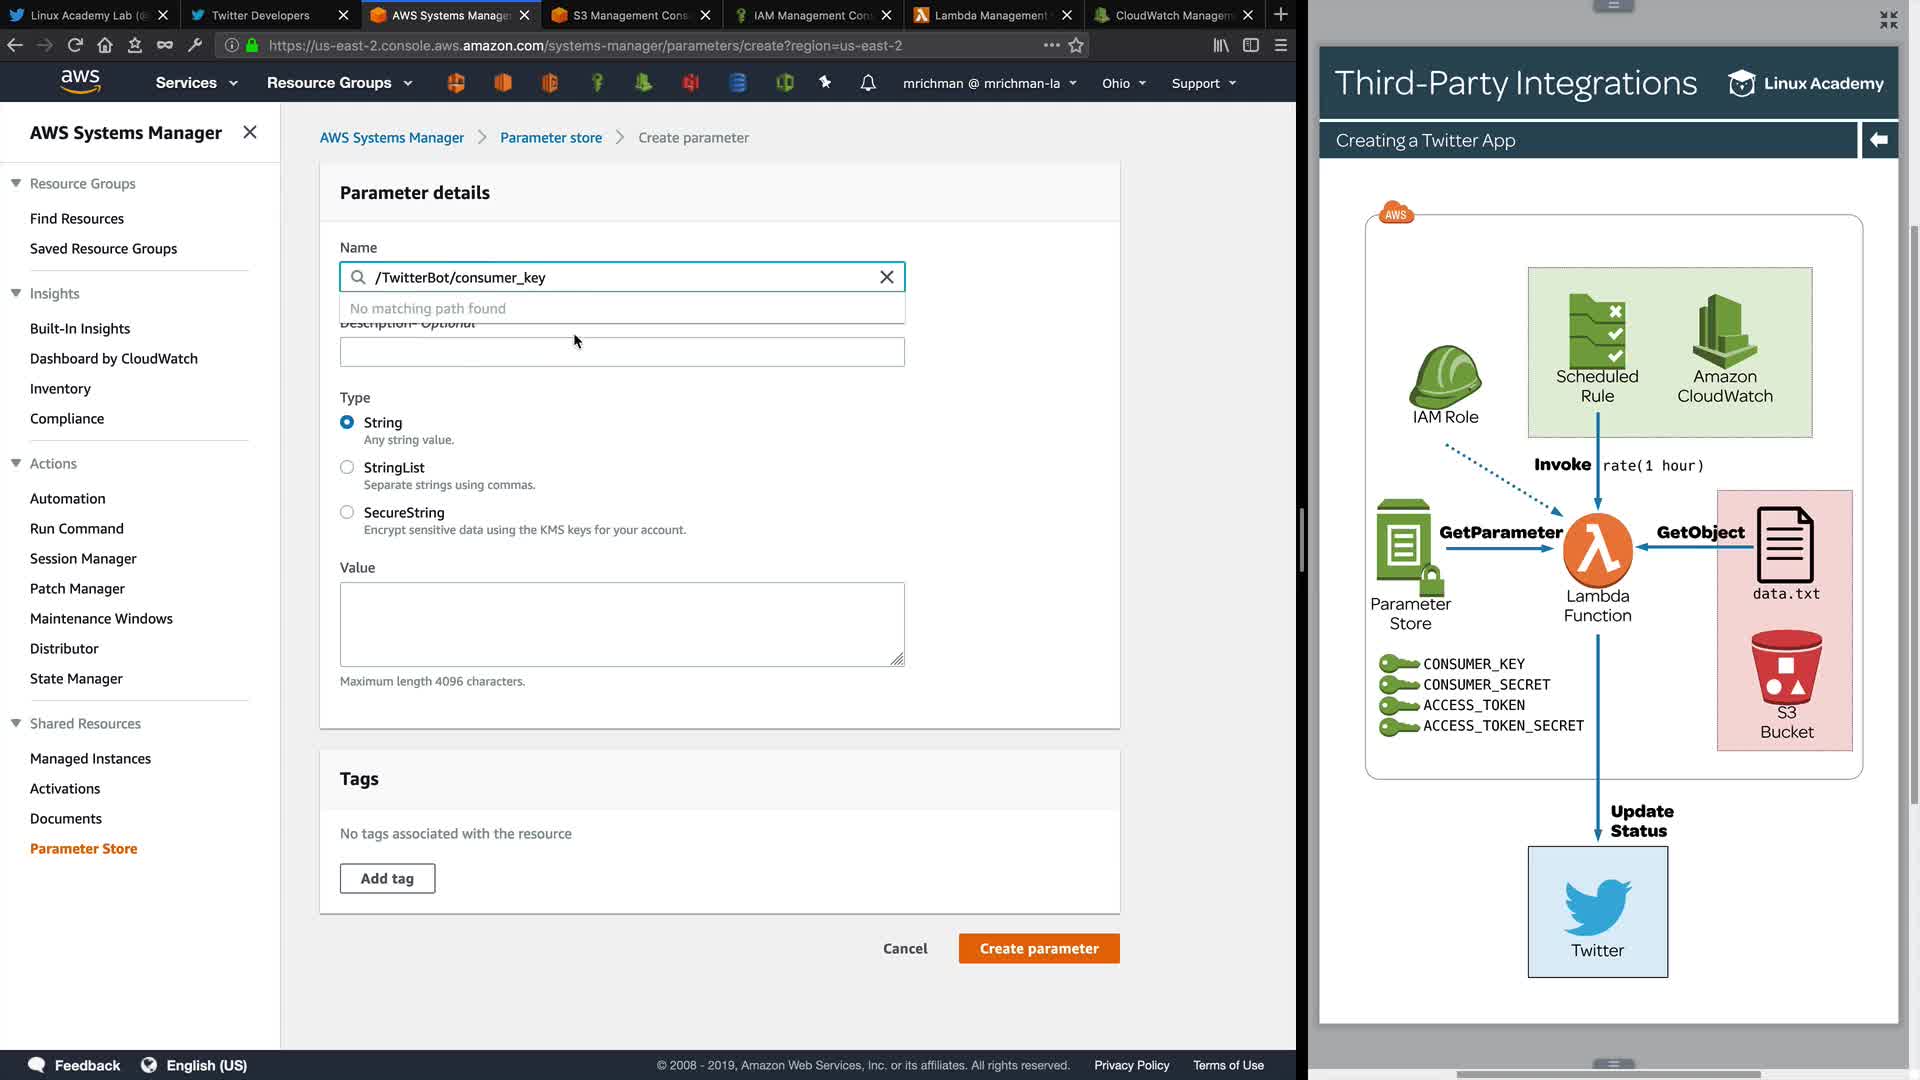Bookmark this page with star icon

pyautogui.click(x=1076, y=45)
